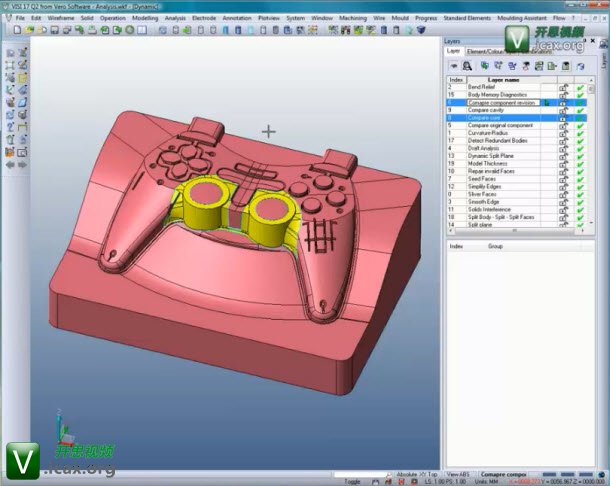Click the globe icon in Layers toolbar

580,66
